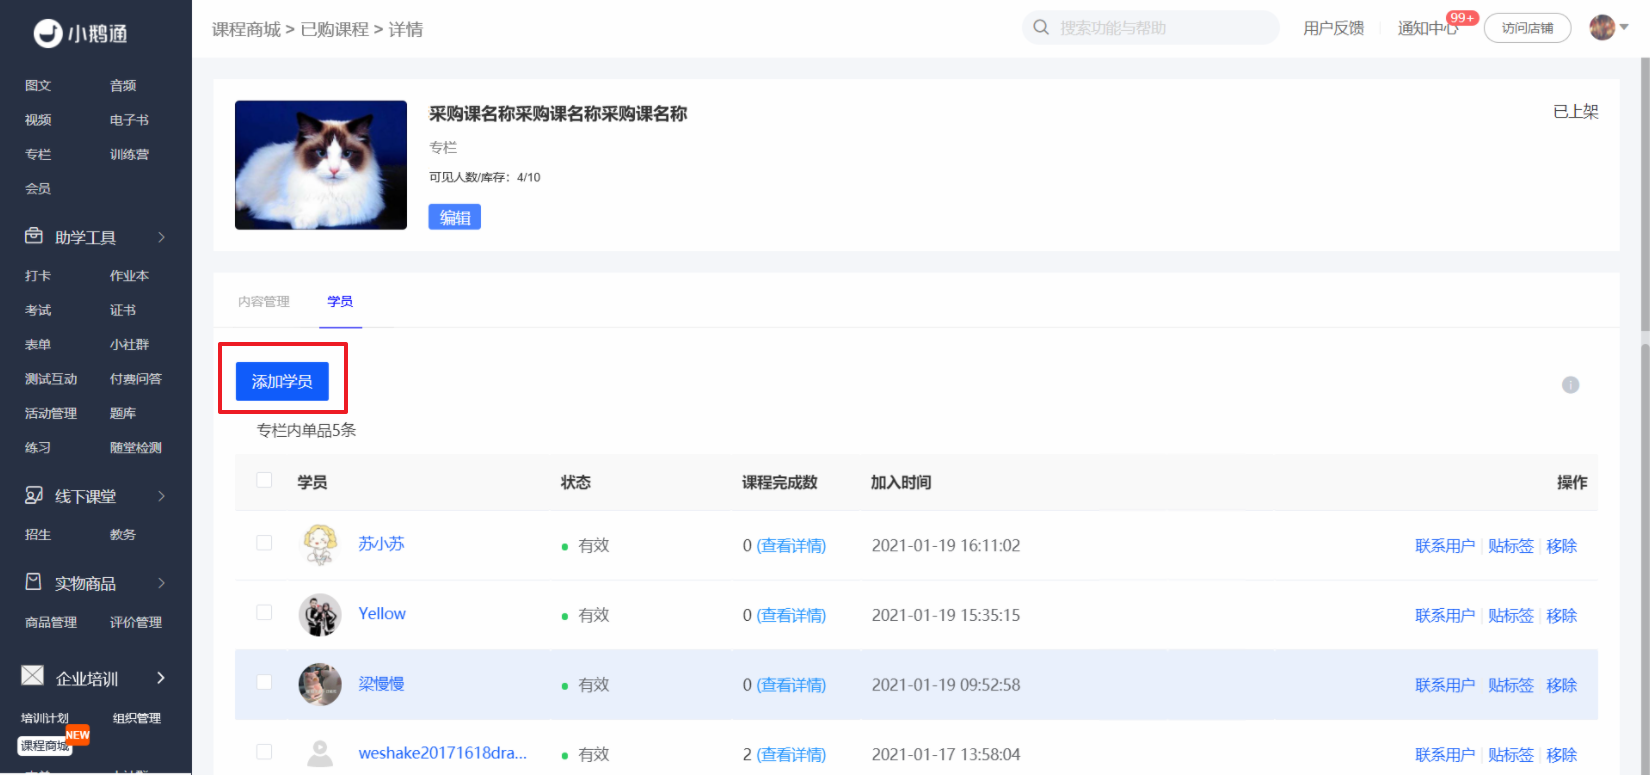Click the cat course cover thumbnail

[x=321, y=165]
